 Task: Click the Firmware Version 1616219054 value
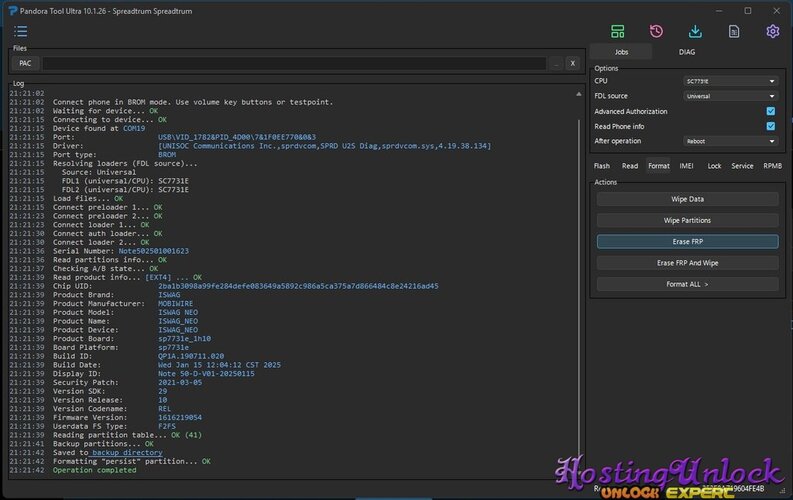pos(180,418)
